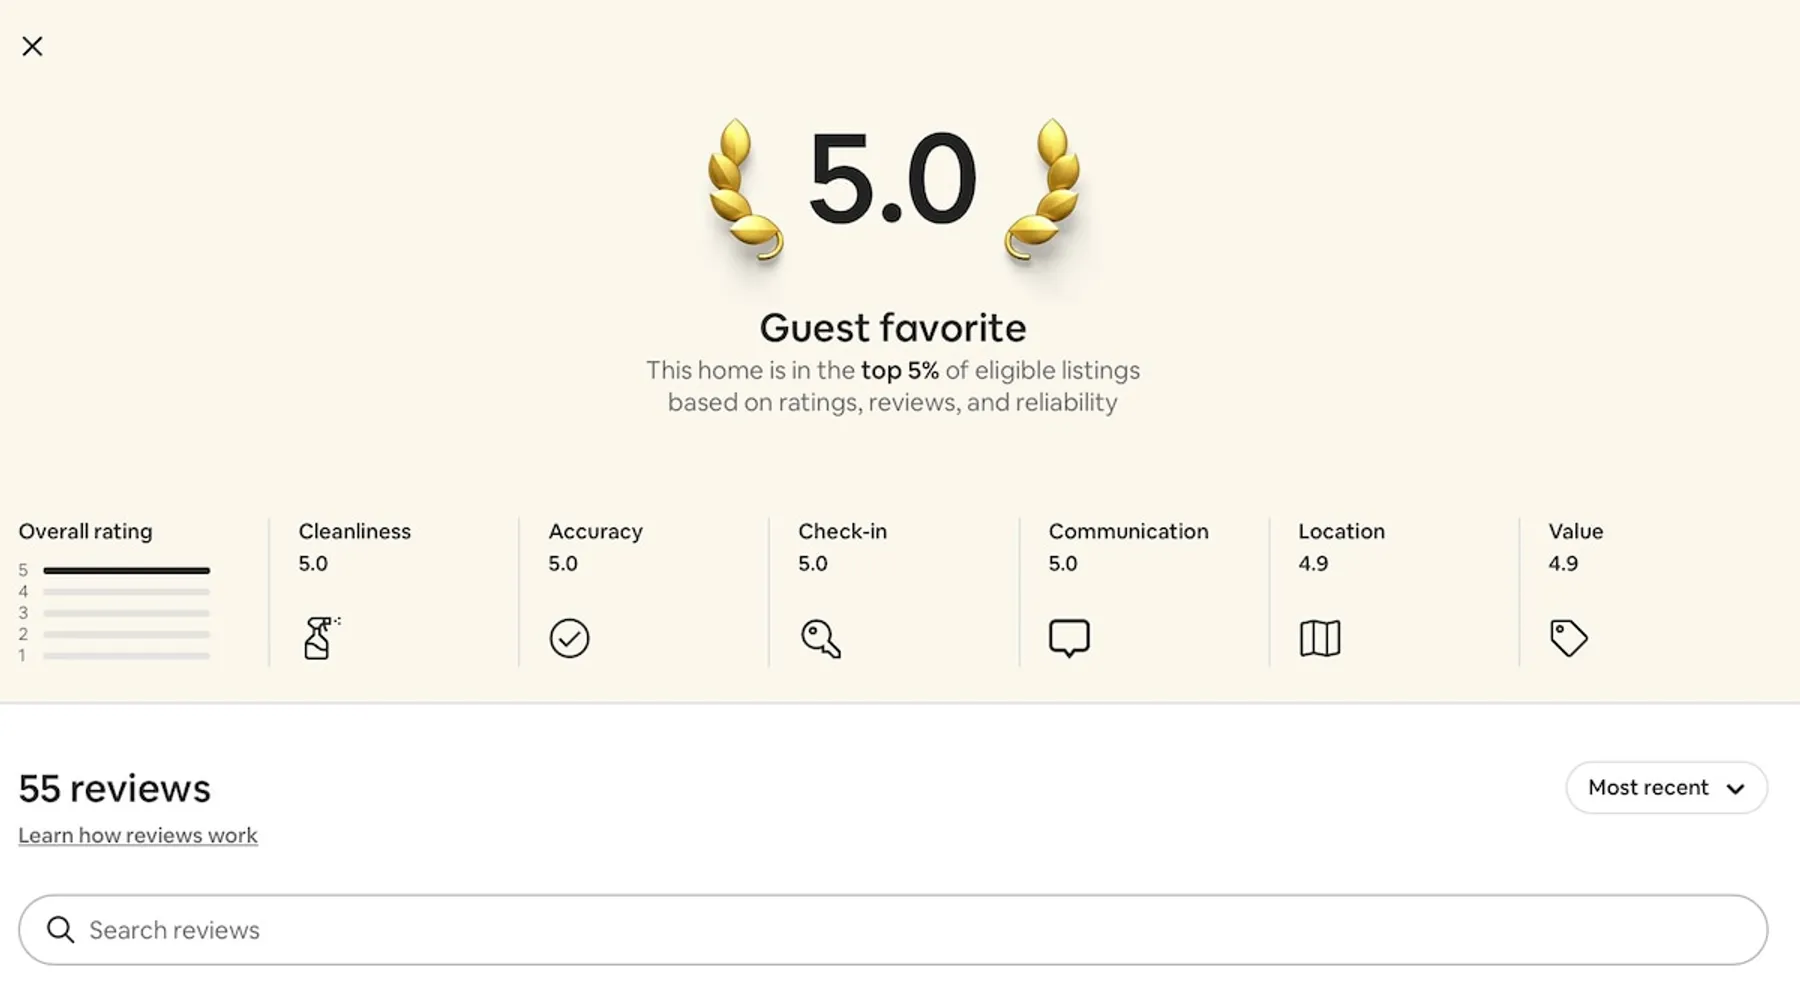
Task: Click the large 5.0 overall score
Action: (x=892, y=180)
